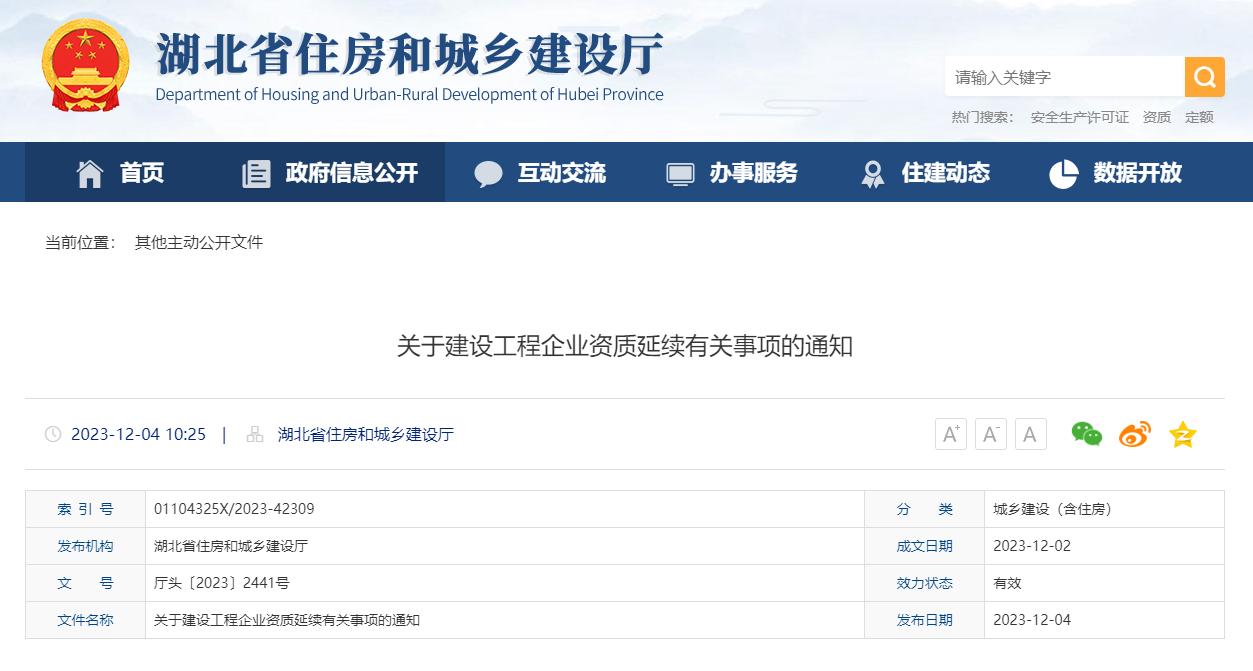Open the 首页 menu item

(142, 173)
